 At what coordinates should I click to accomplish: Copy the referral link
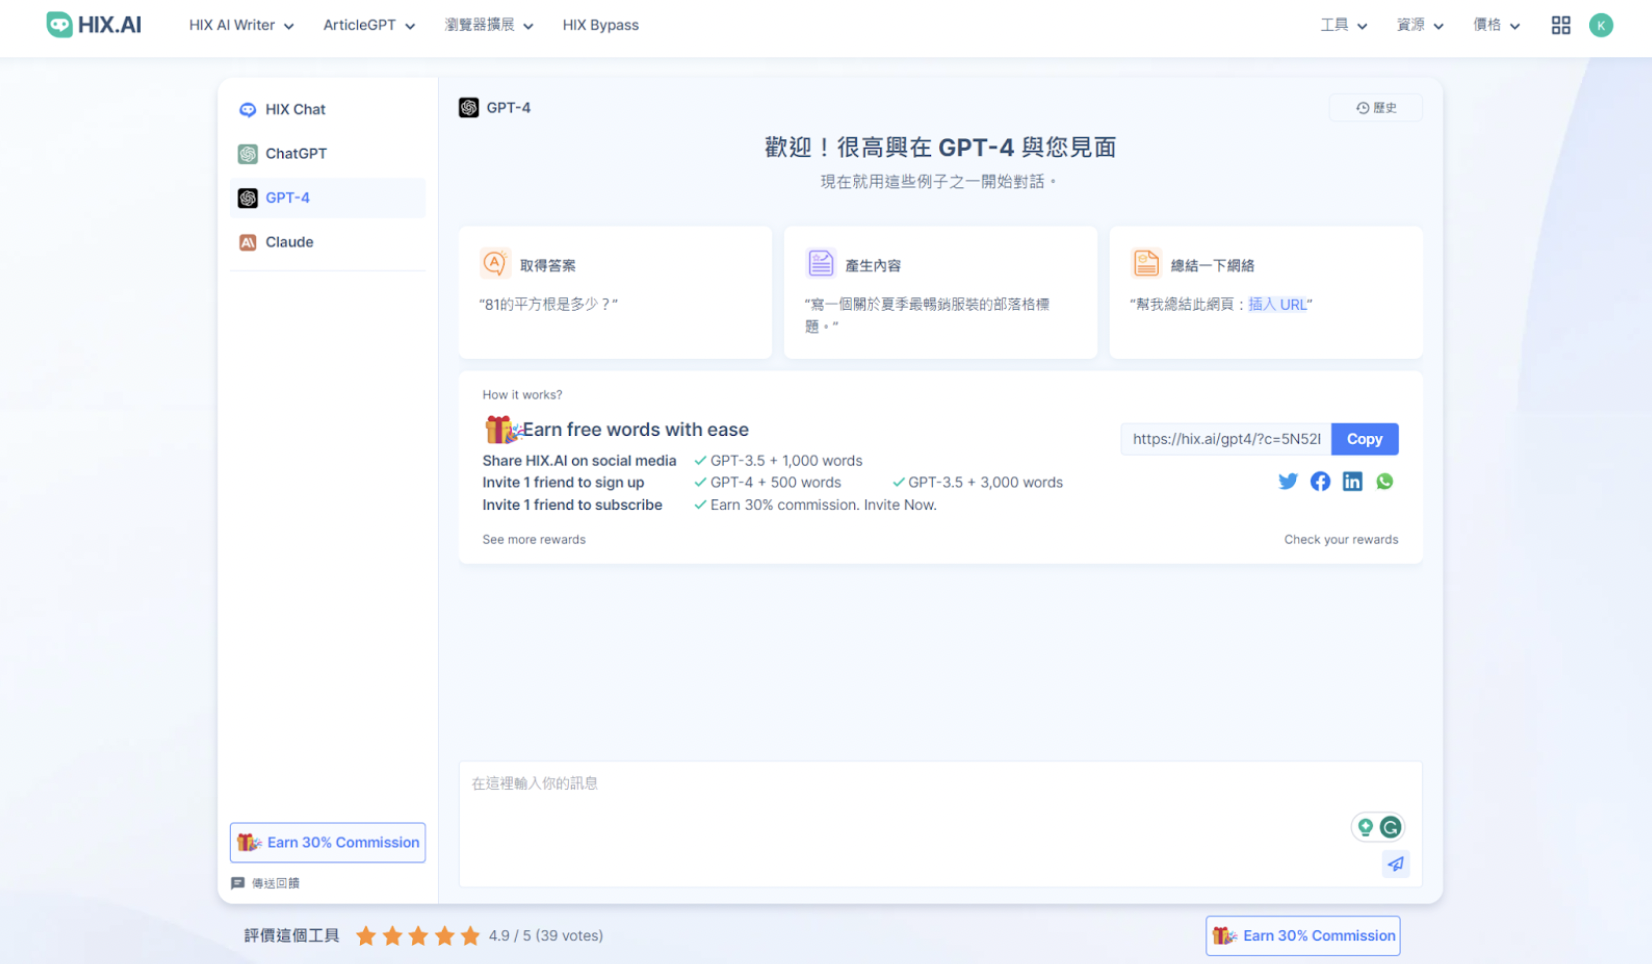coord(1364,439)
